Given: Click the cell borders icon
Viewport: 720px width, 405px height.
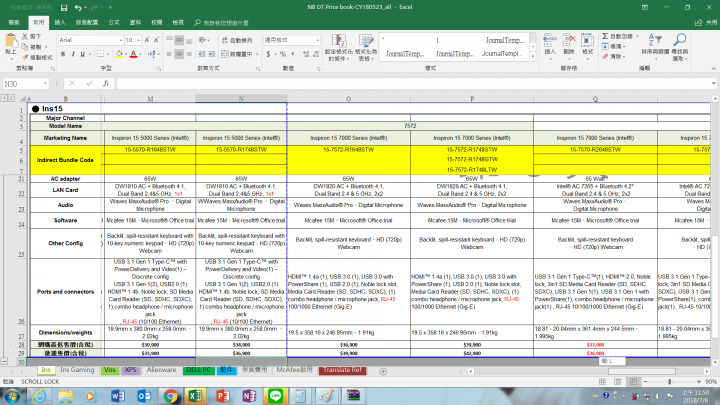Looking at the screenshot, I should point(101,54).
